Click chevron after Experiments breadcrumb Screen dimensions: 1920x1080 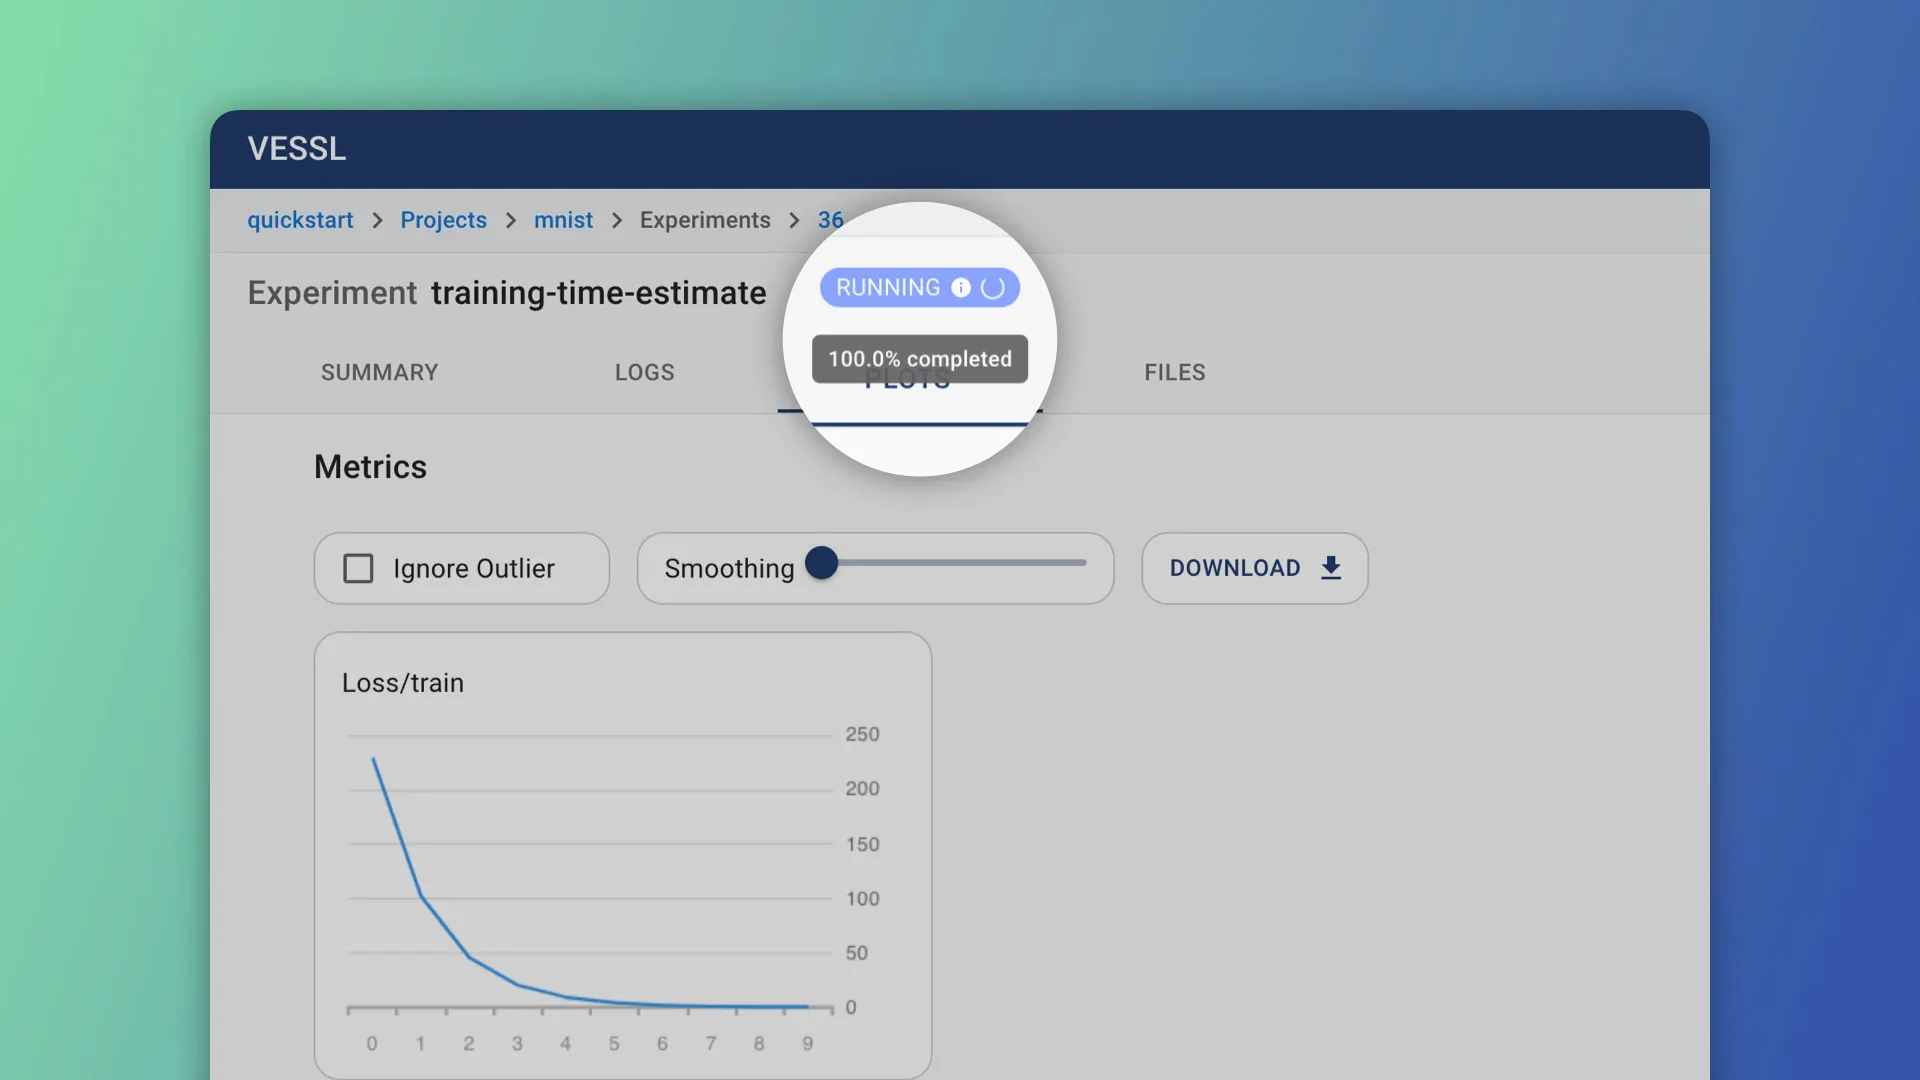[794, 220]
